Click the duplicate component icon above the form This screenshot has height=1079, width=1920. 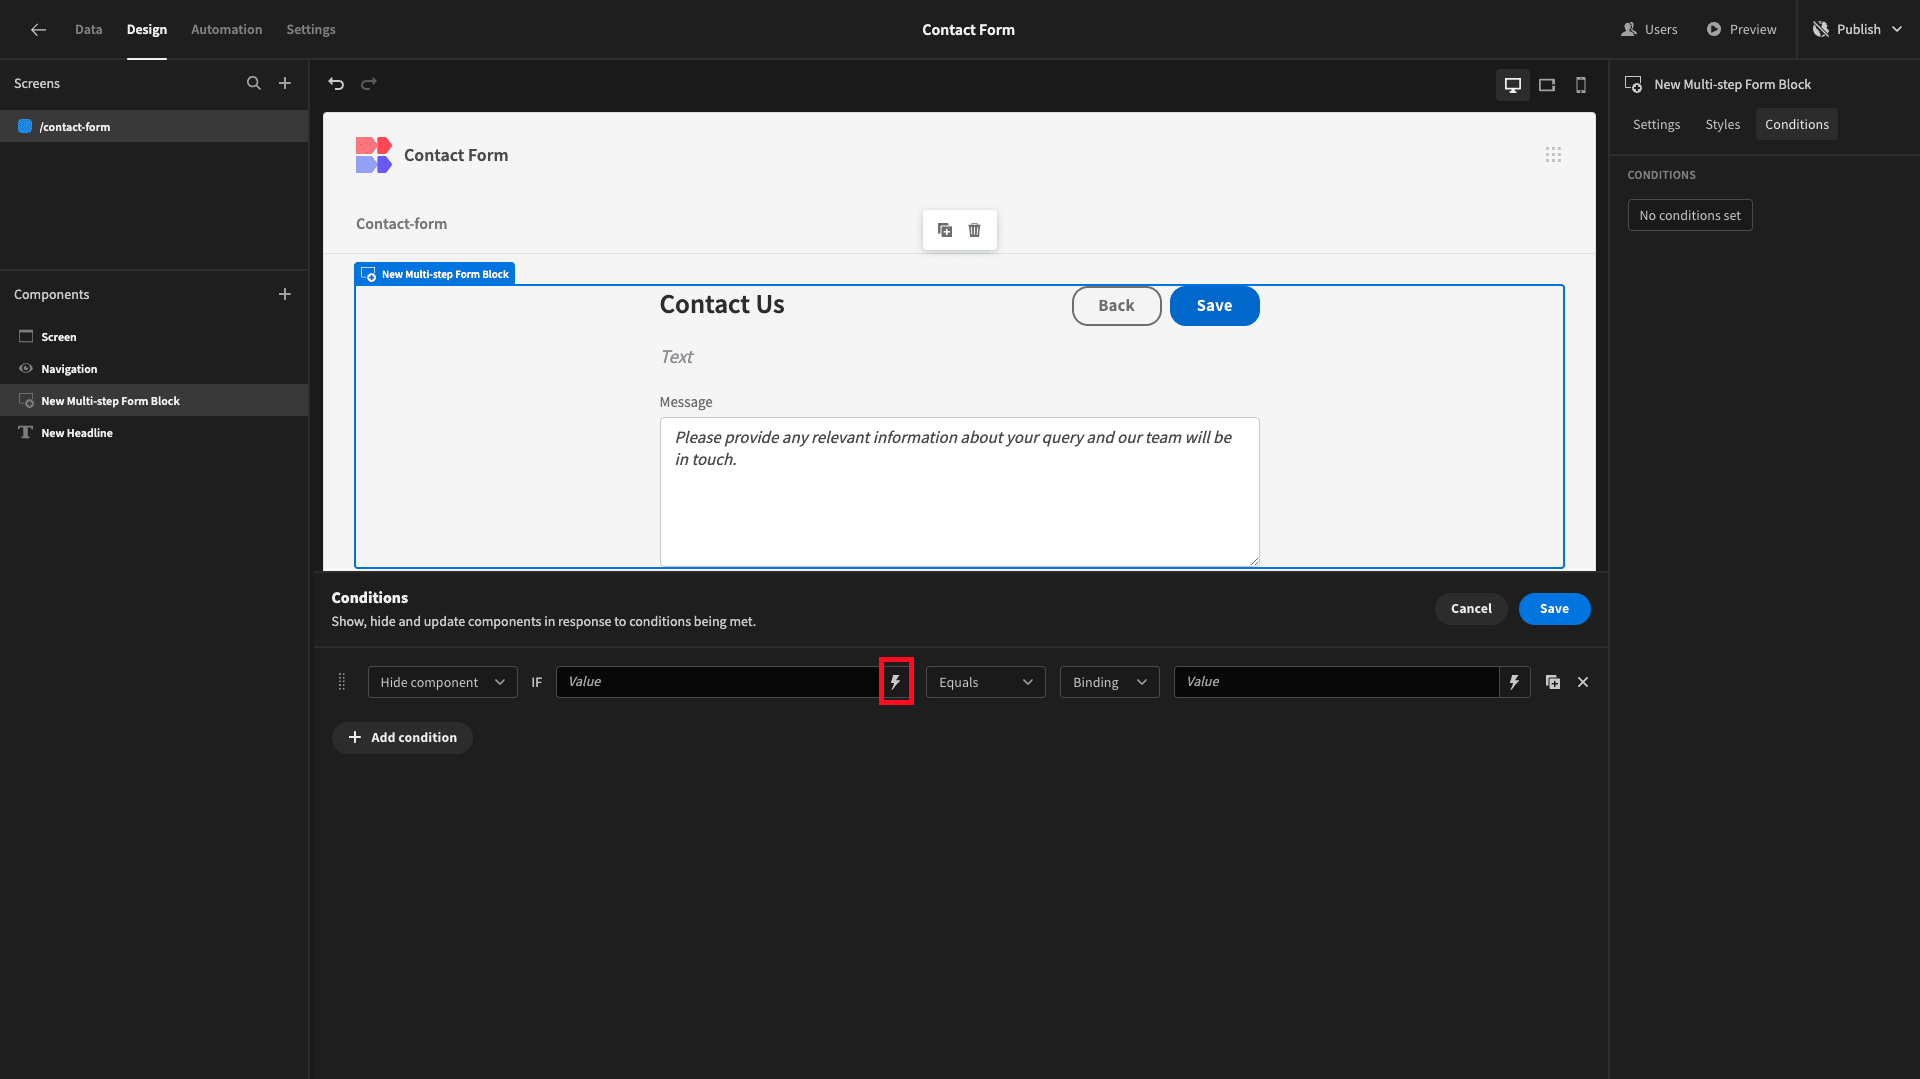point(945,230)
